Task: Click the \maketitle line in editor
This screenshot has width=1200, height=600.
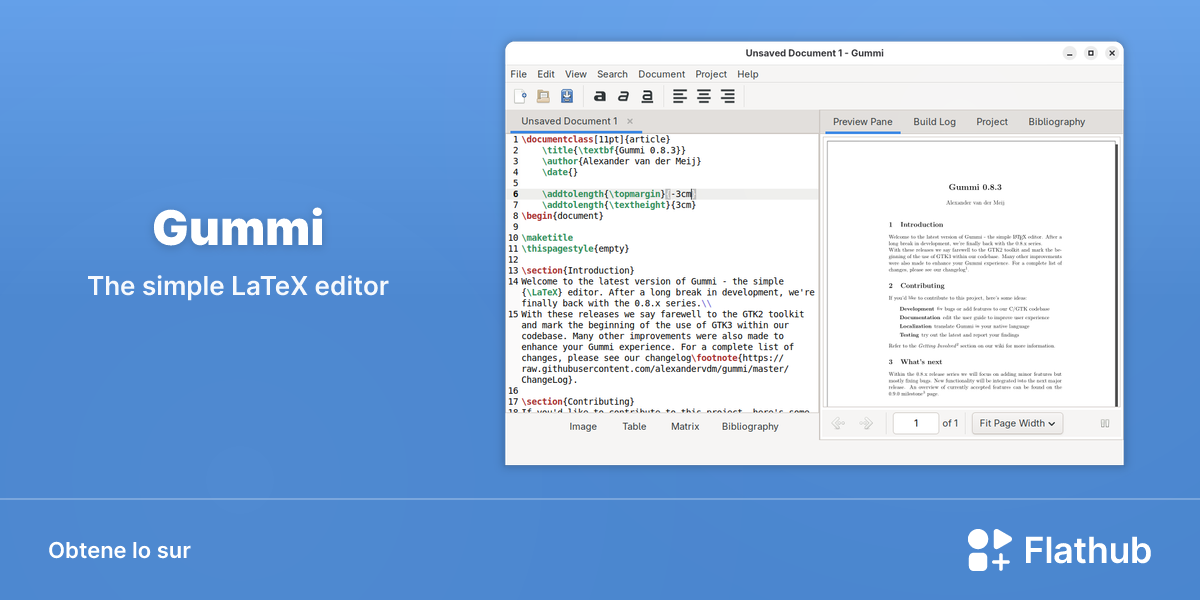Action: (546, 238)
